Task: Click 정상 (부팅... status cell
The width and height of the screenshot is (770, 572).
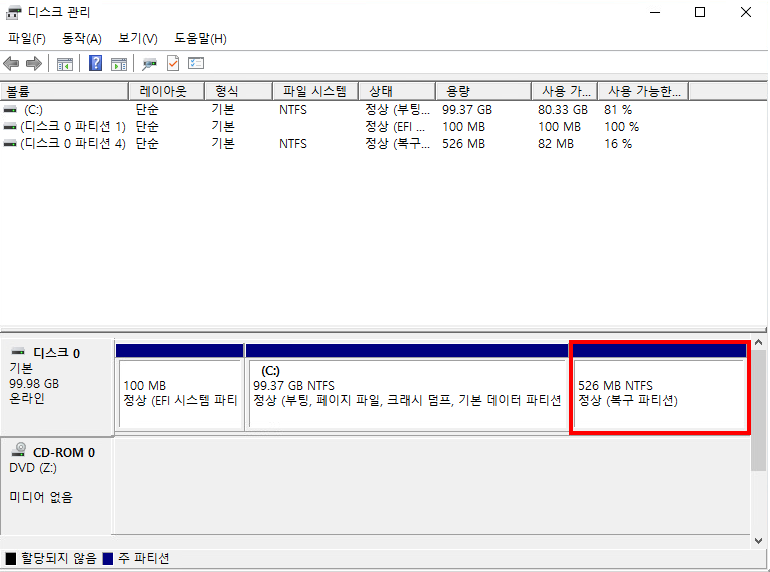Action: point(397,109)
